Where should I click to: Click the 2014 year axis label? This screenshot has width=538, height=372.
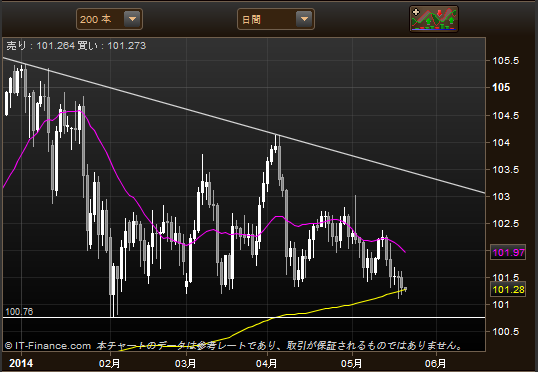point(21,363)
